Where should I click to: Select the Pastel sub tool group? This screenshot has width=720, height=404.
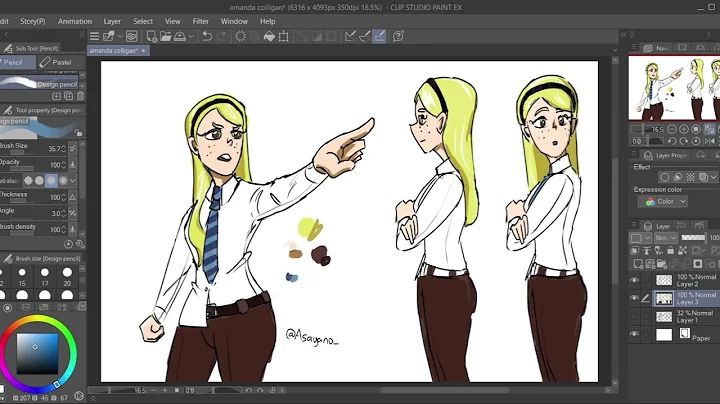tap(61, 62)
